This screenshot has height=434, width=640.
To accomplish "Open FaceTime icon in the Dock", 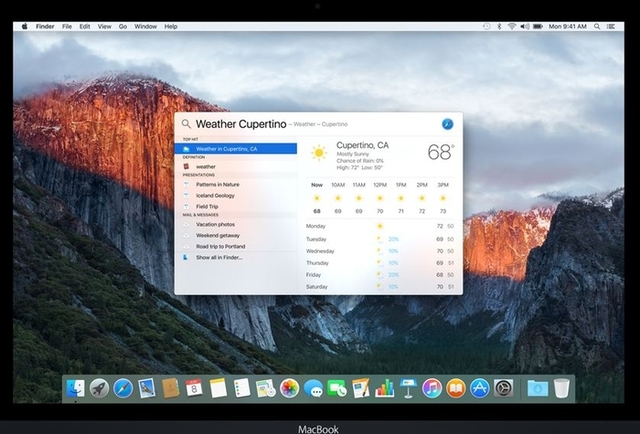I will [x=337, y=388].
